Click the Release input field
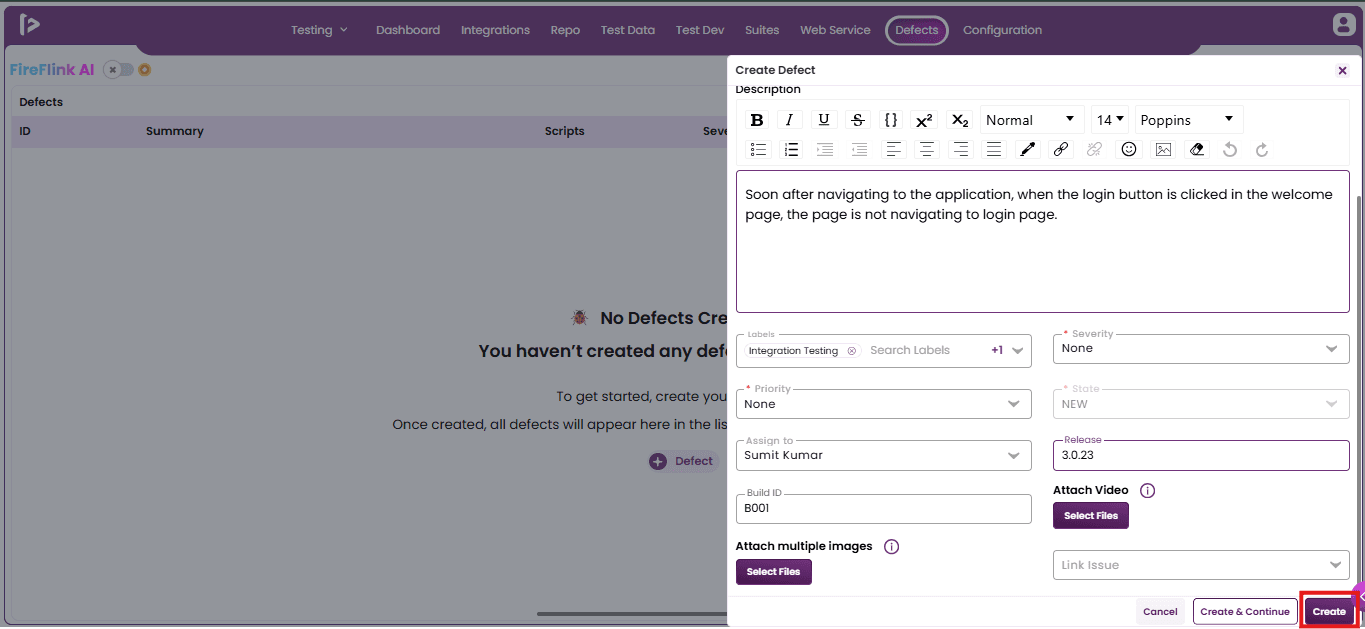The image size is (1365, 629). coord(1201,455)
